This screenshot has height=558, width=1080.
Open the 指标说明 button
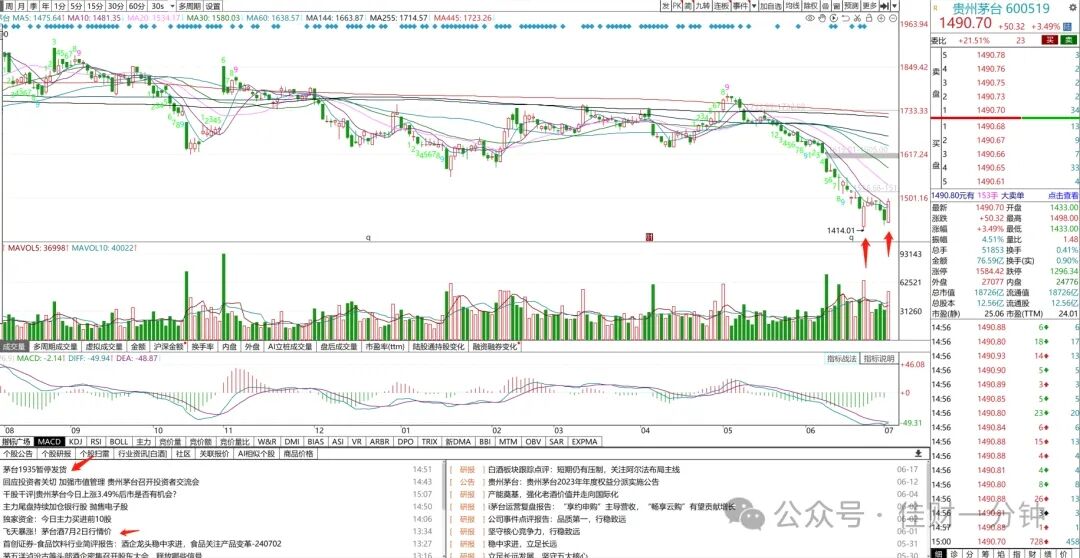[x=879, y=359]
